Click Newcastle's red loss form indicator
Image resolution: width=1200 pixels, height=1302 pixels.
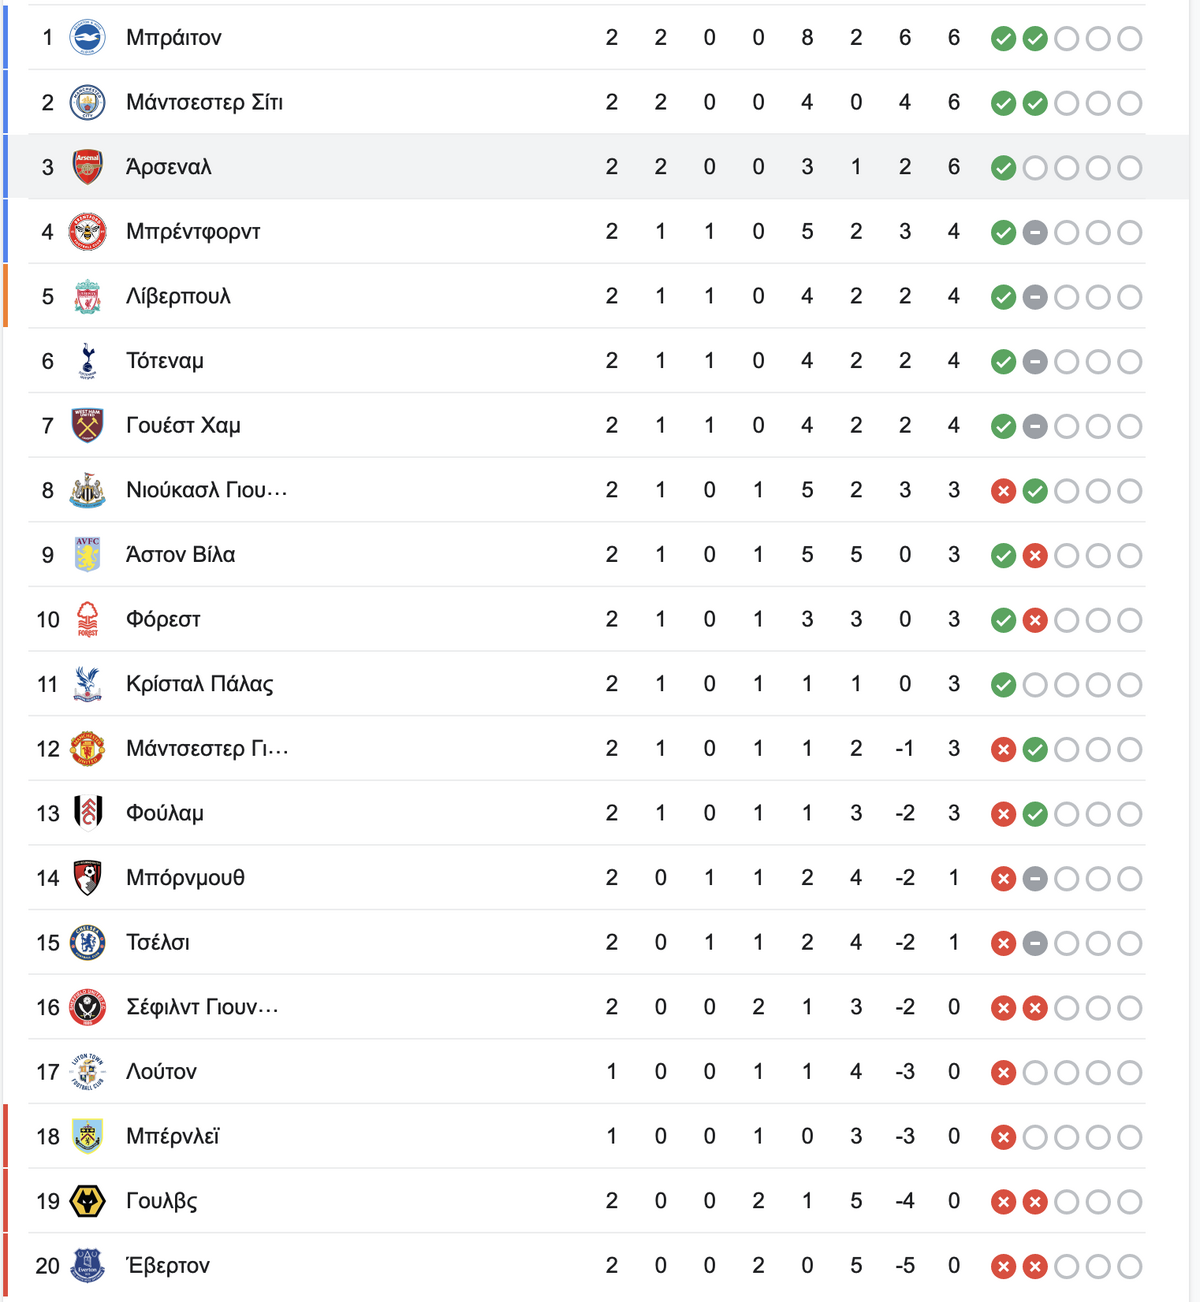click(1003, 491)
